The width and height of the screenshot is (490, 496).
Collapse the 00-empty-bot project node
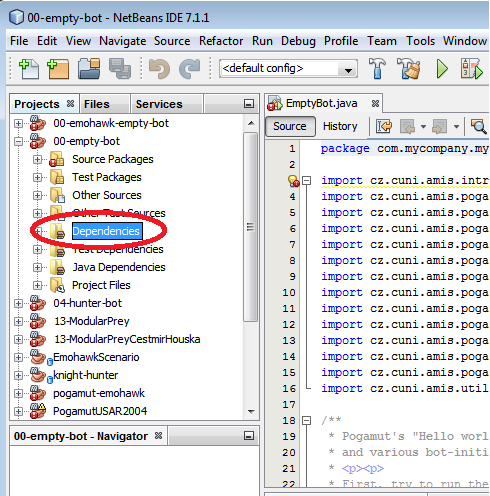19,142
